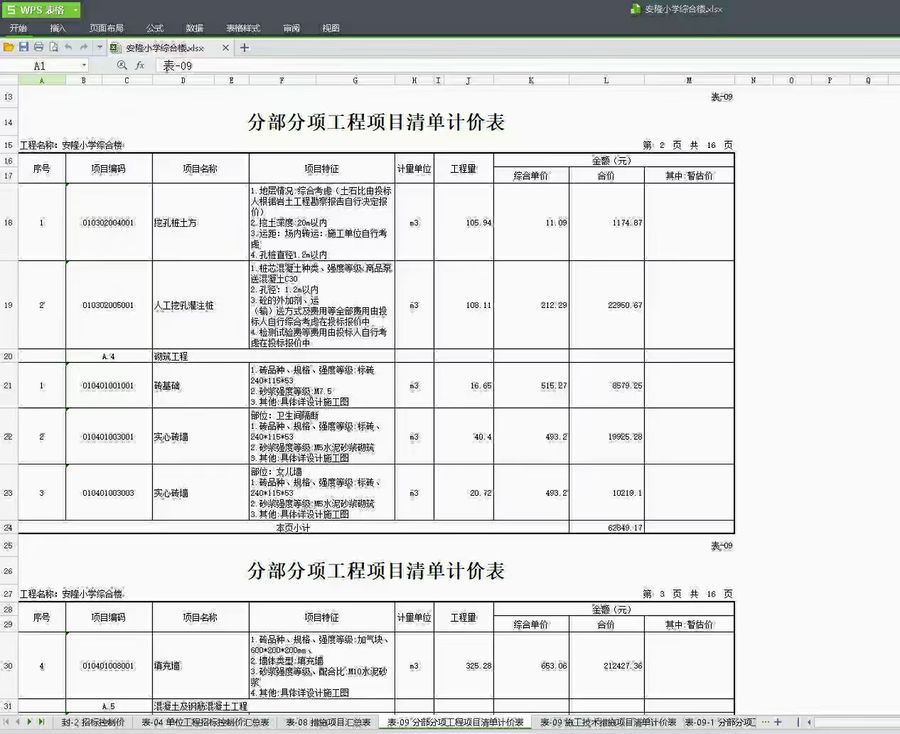Select row header 18
The height and width of the screenshot is (734, 900).
click(x=9, y=222)
